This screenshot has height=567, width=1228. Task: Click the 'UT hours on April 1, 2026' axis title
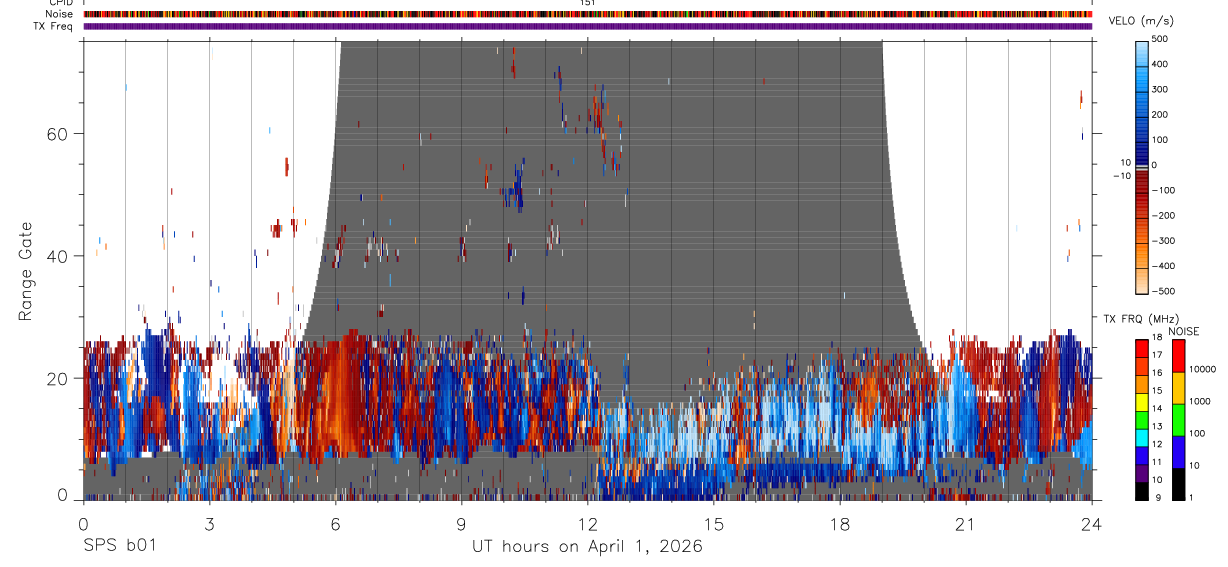(587, 547)
